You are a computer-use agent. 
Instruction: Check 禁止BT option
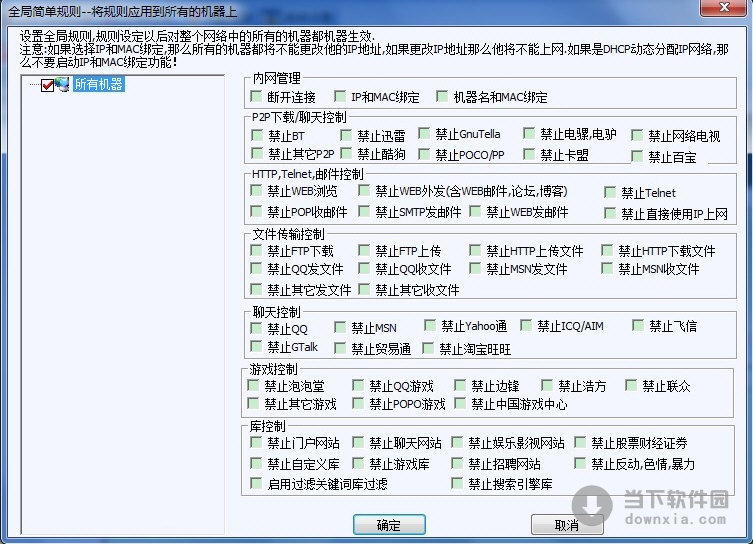(257, 135)
